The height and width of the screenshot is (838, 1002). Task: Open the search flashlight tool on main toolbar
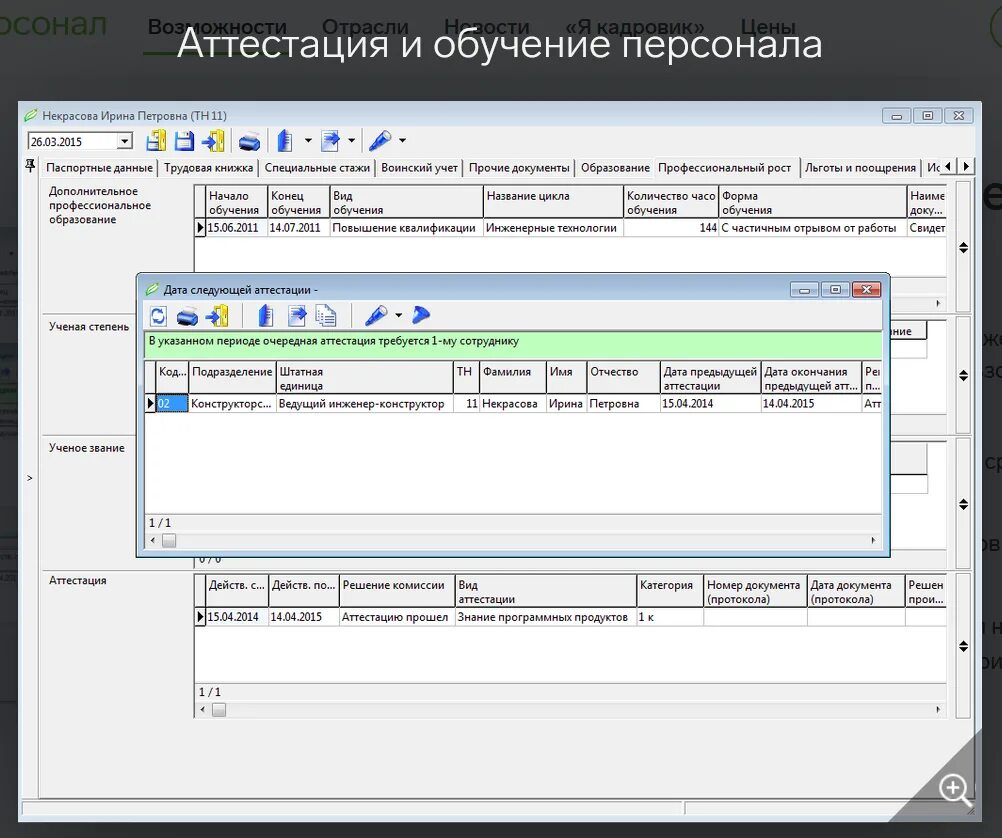pos(384,140)
